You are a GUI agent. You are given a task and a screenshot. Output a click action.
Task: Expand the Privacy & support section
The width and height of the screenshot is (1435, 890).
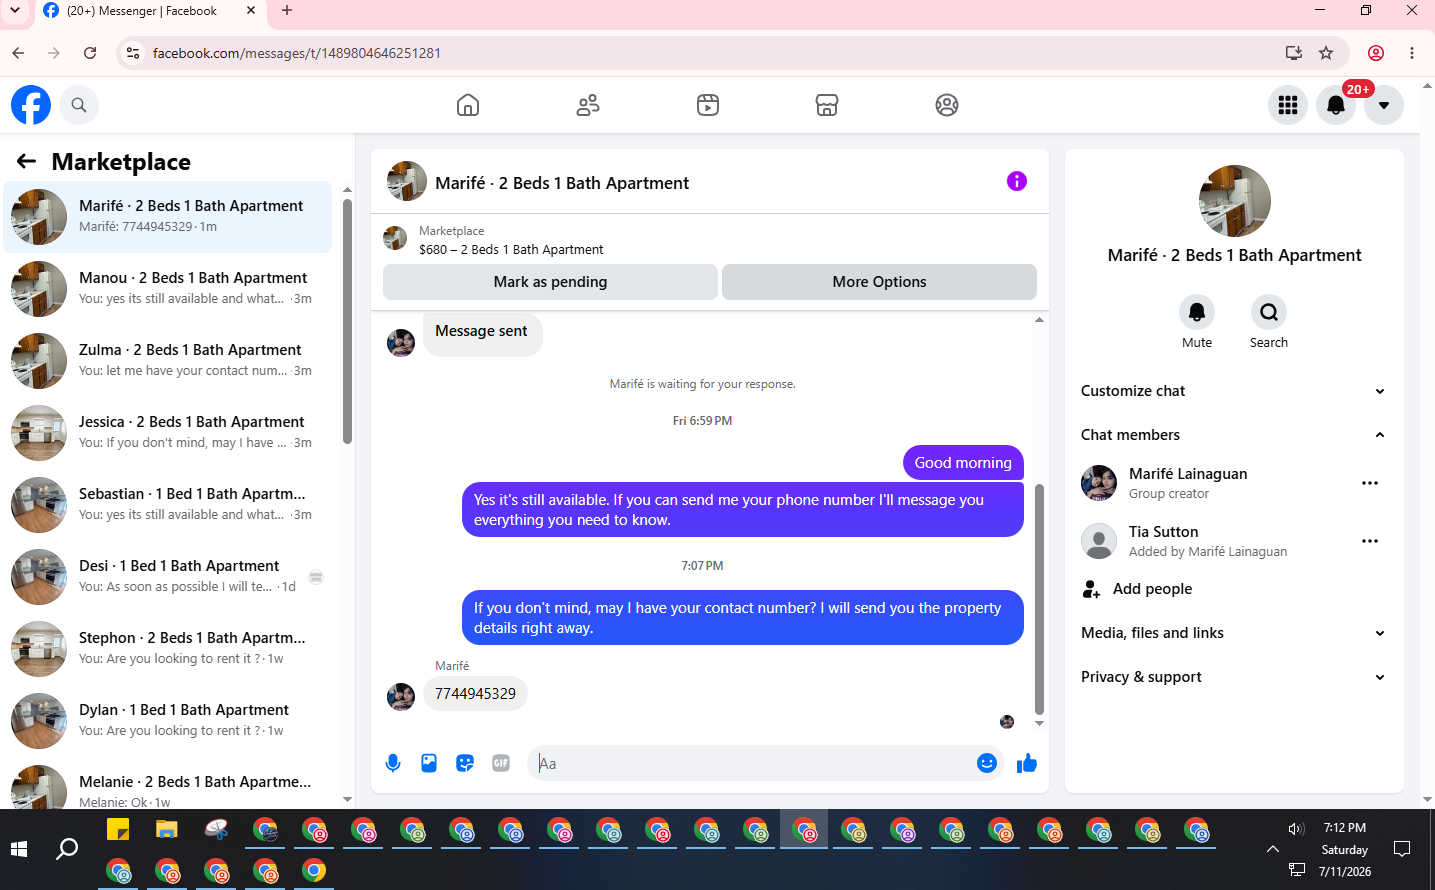(1234, 677)
